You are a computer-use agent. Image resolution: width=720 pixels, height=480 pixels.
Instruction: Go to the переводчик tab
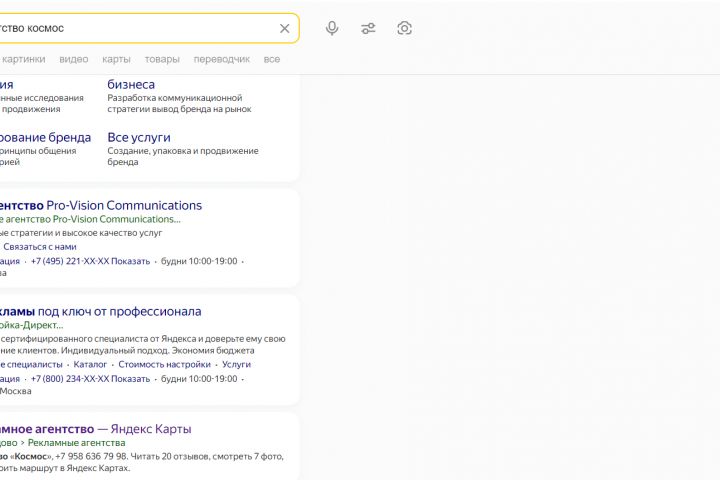(222, 59)
